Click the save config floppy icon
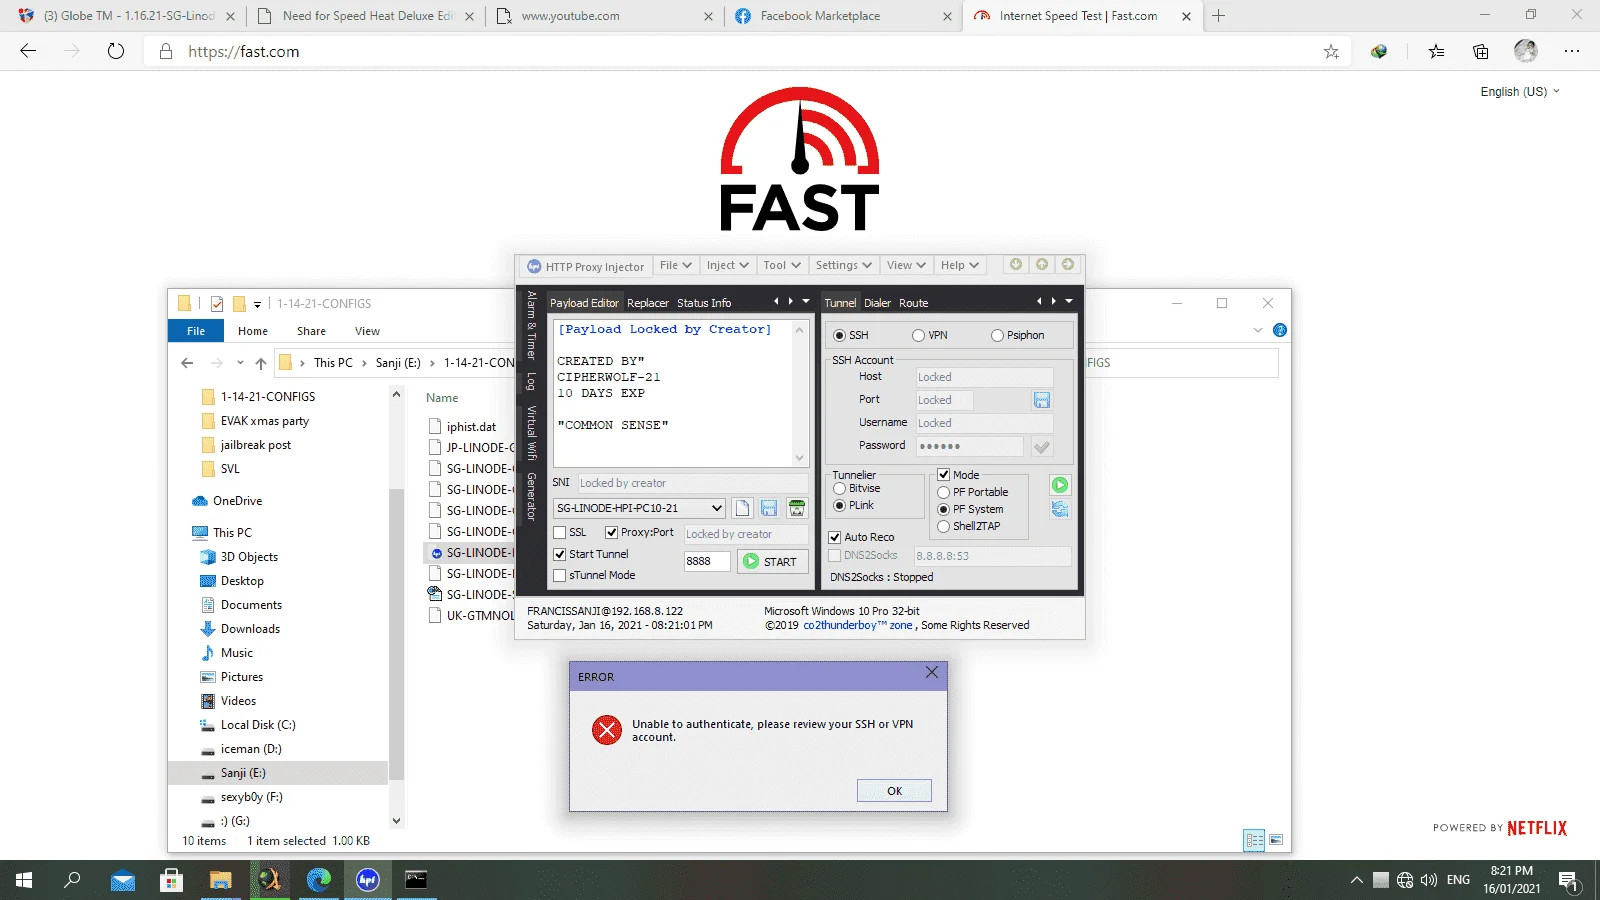 [x=769, y=508]
